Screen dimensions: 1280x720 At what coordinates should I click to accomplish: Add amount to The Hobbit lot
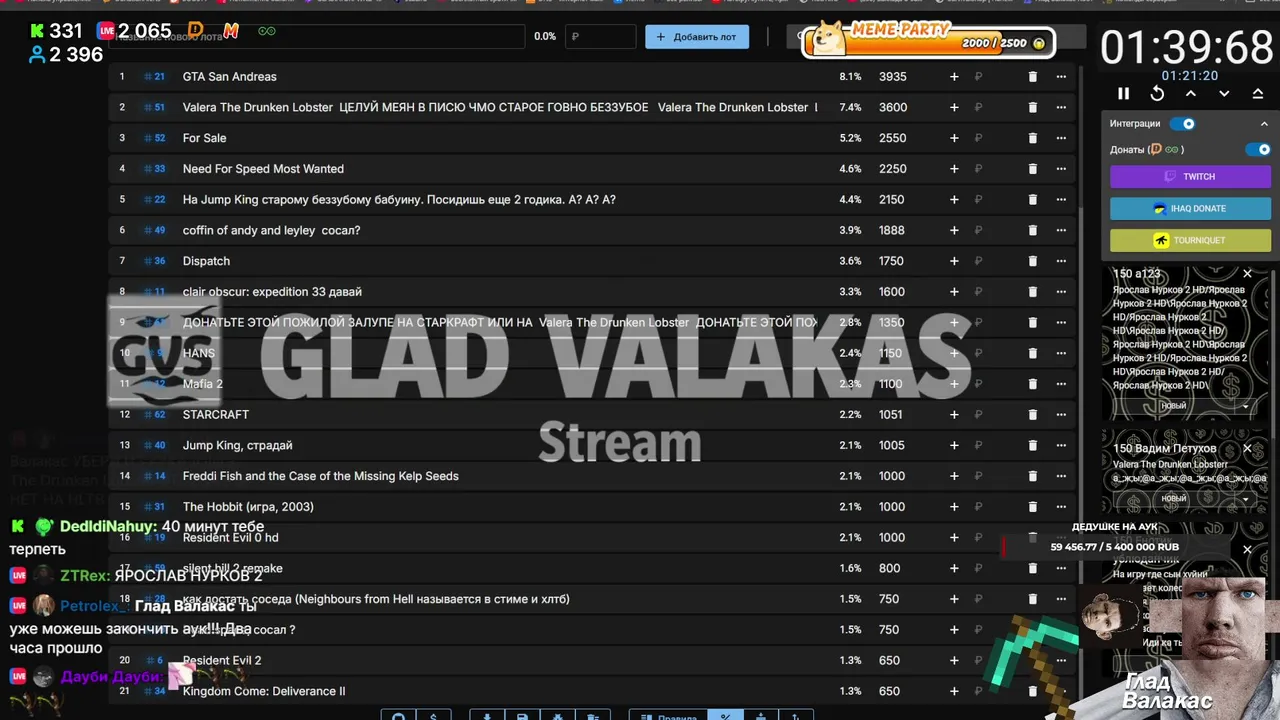[x=954, y=507]
